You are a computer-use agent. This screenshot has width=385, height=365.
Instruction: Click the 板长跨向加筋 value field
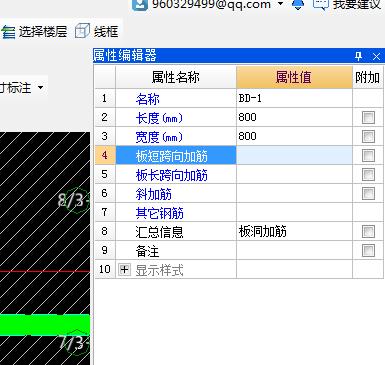[294, 175]
